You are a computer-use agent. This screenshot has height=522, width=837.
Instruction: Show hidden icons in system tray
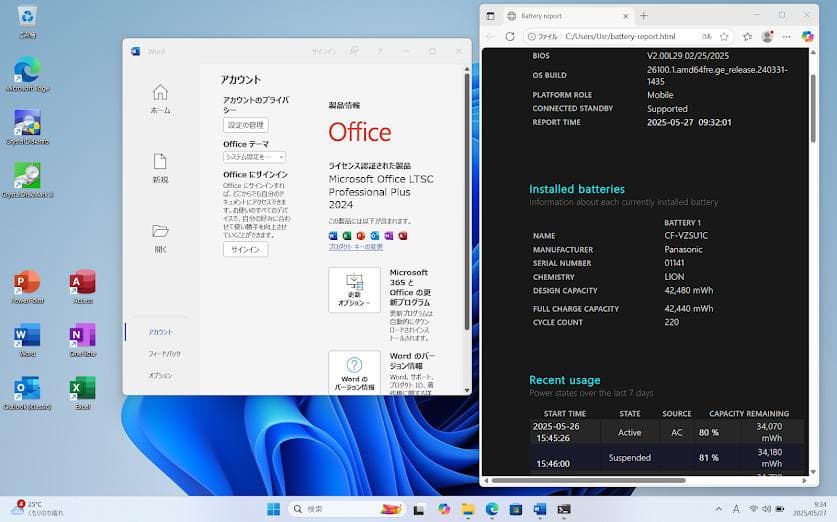tap(717, 509)
